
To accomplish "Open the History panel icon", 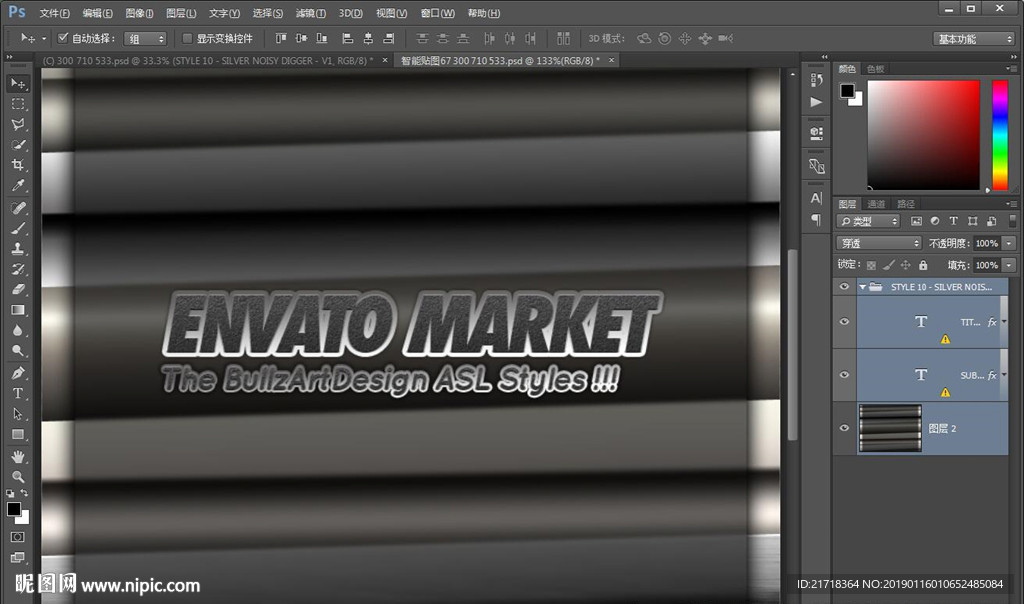I will 816,80.
